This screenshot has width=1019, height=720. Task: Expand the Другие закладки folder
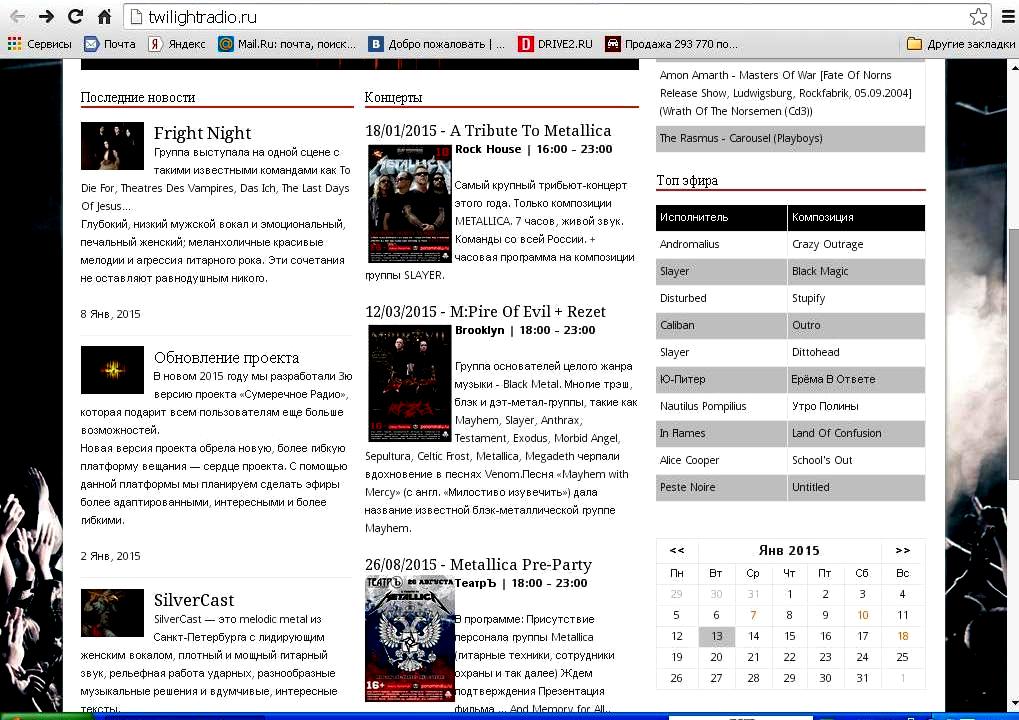pos(960,44)
